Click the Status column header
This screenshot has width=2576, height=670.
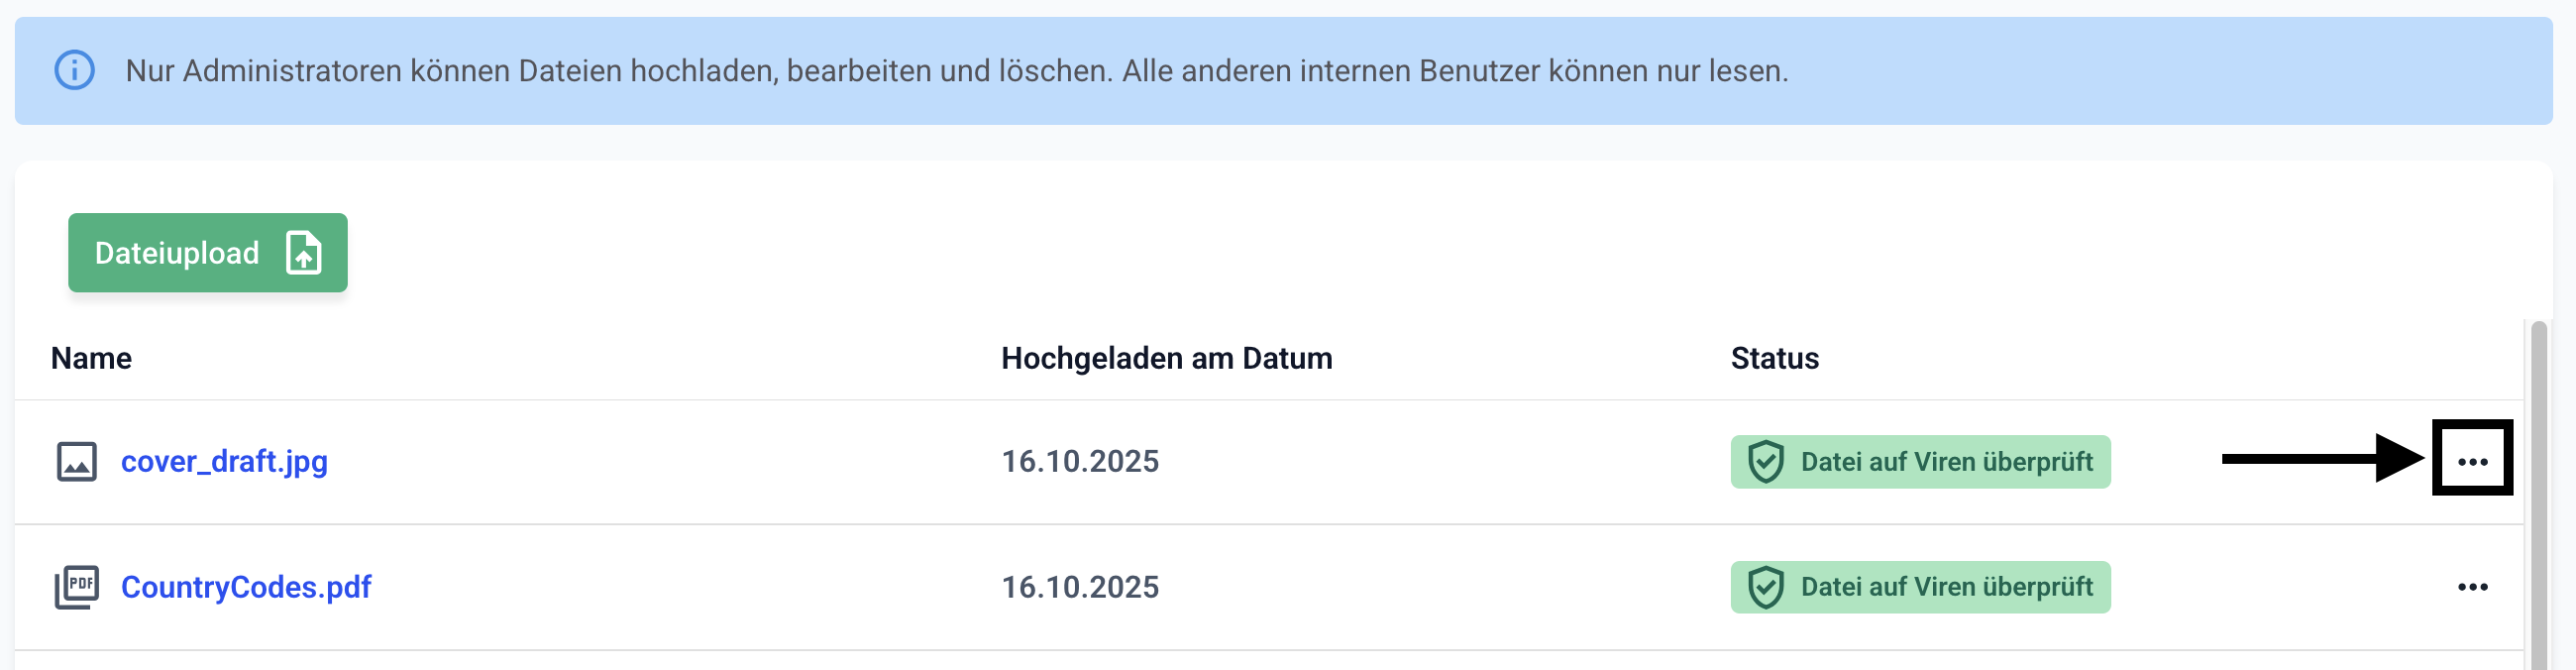coord(1774,358)
